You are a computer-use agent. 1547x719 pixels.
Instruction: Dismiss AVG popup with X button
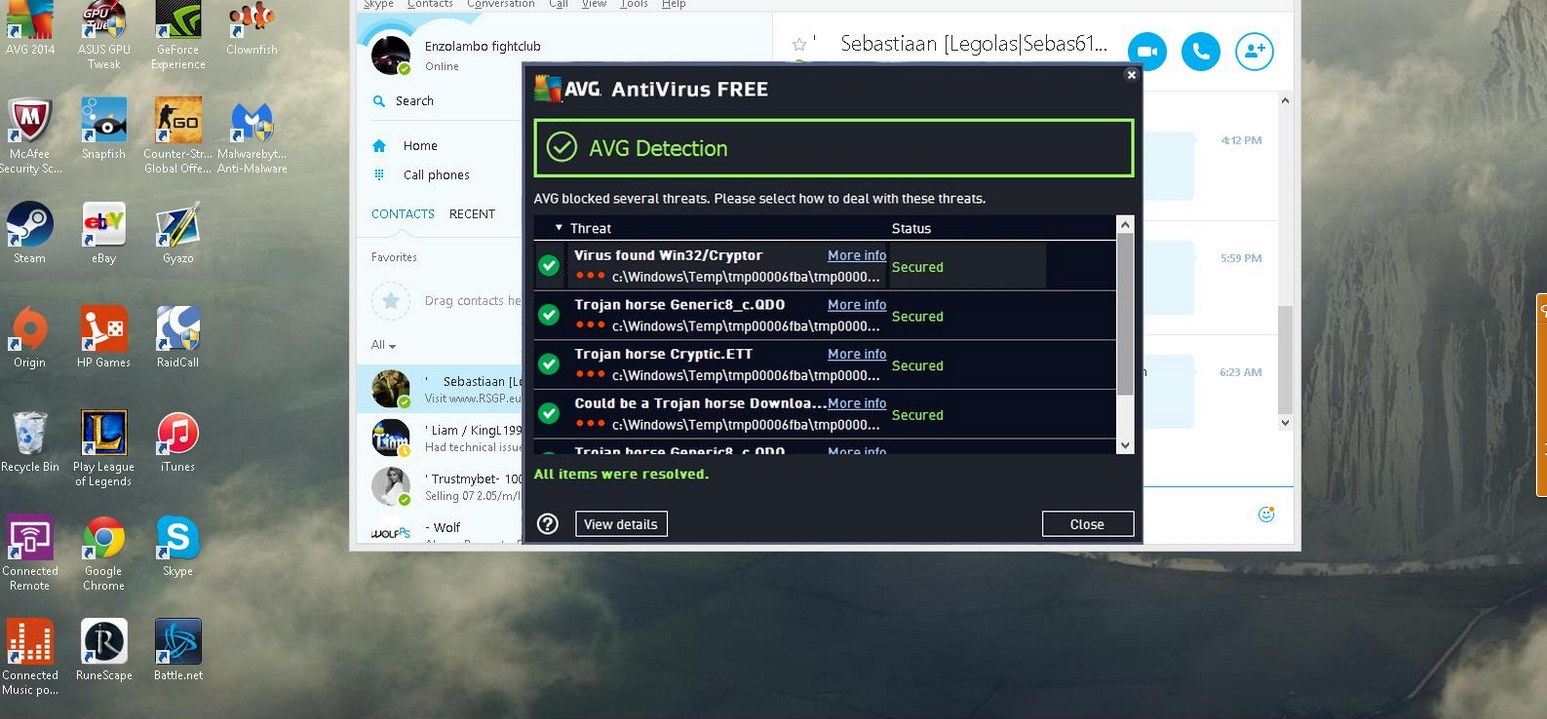(x=1131, y=75)
